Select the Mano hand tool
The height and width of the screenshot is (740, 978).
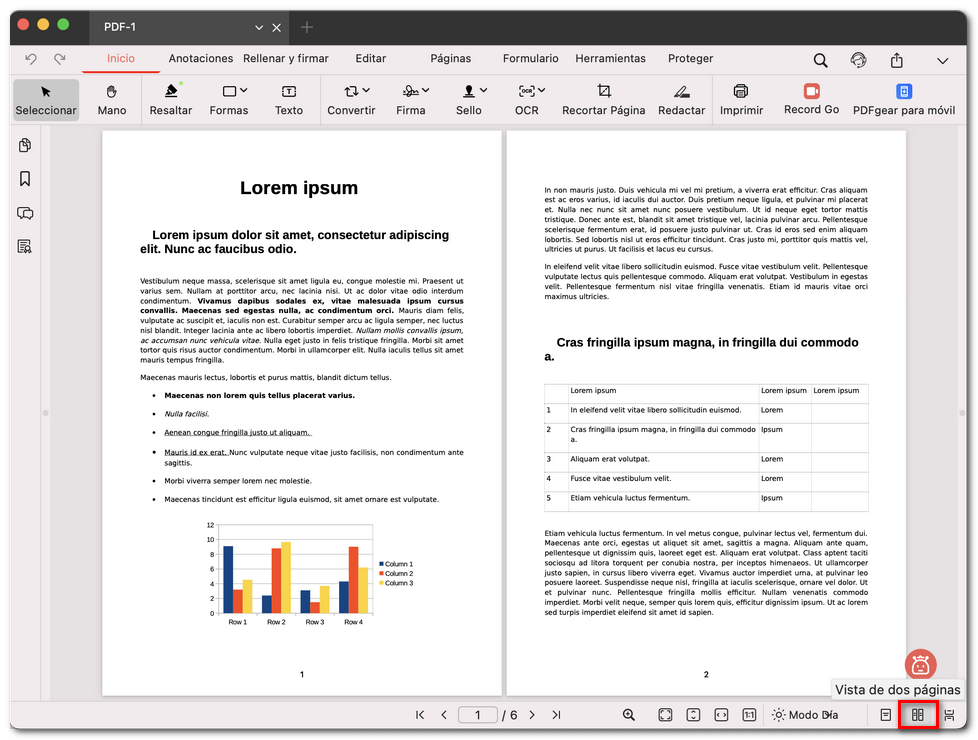click(112, 99)
